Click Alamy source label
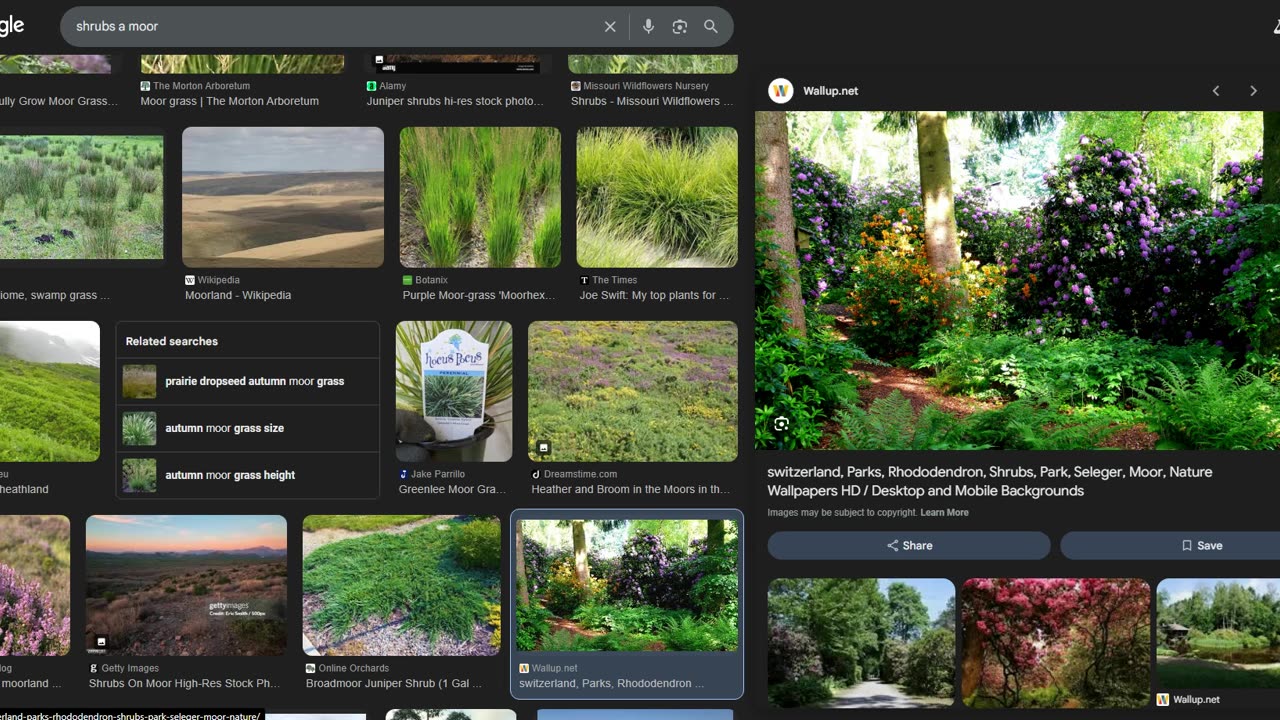 pos(392,86)
